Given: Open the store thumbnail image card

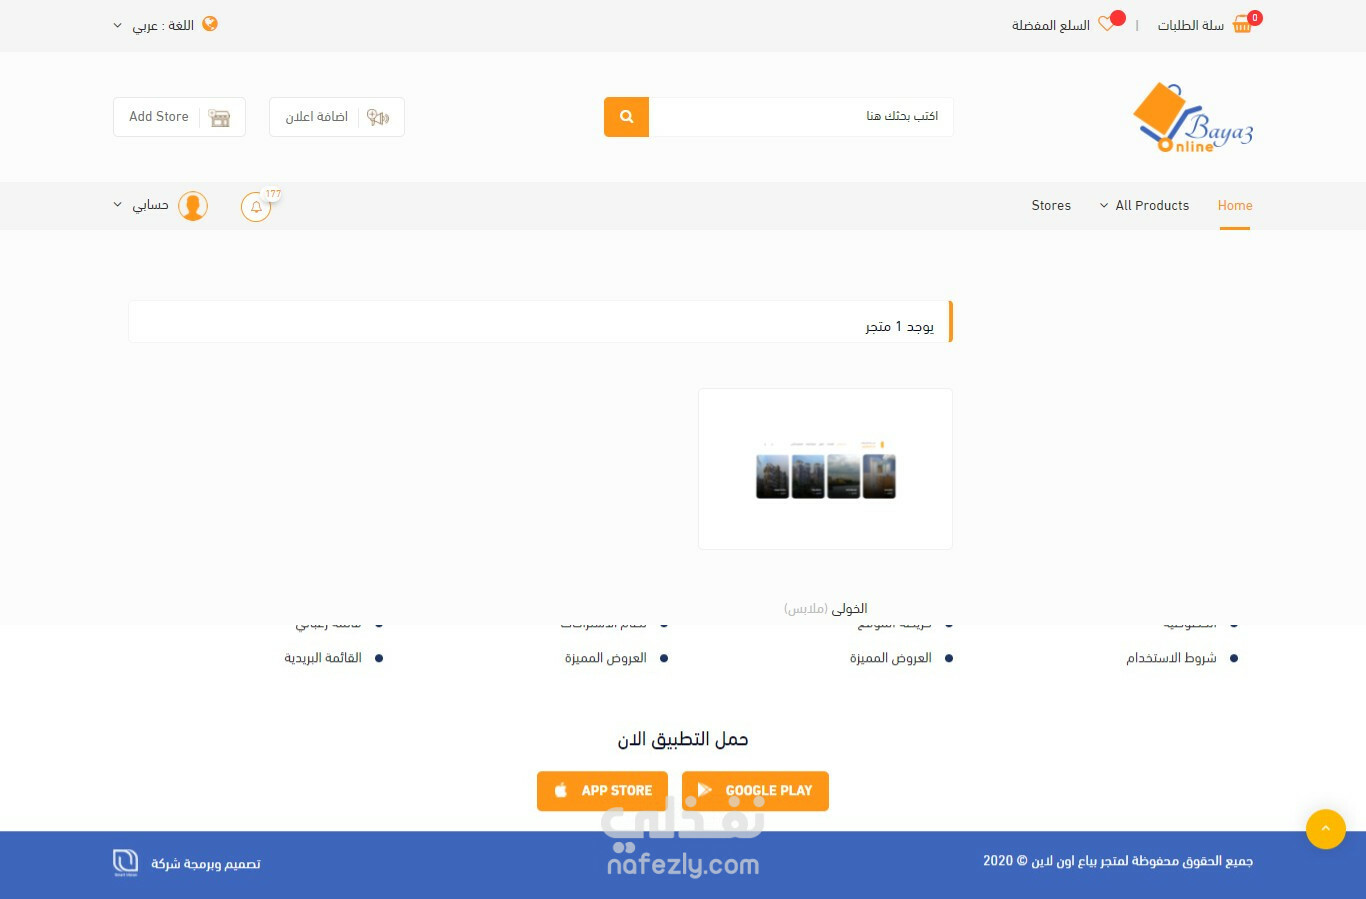Looking at the screenshot, I should coord(825,469).
